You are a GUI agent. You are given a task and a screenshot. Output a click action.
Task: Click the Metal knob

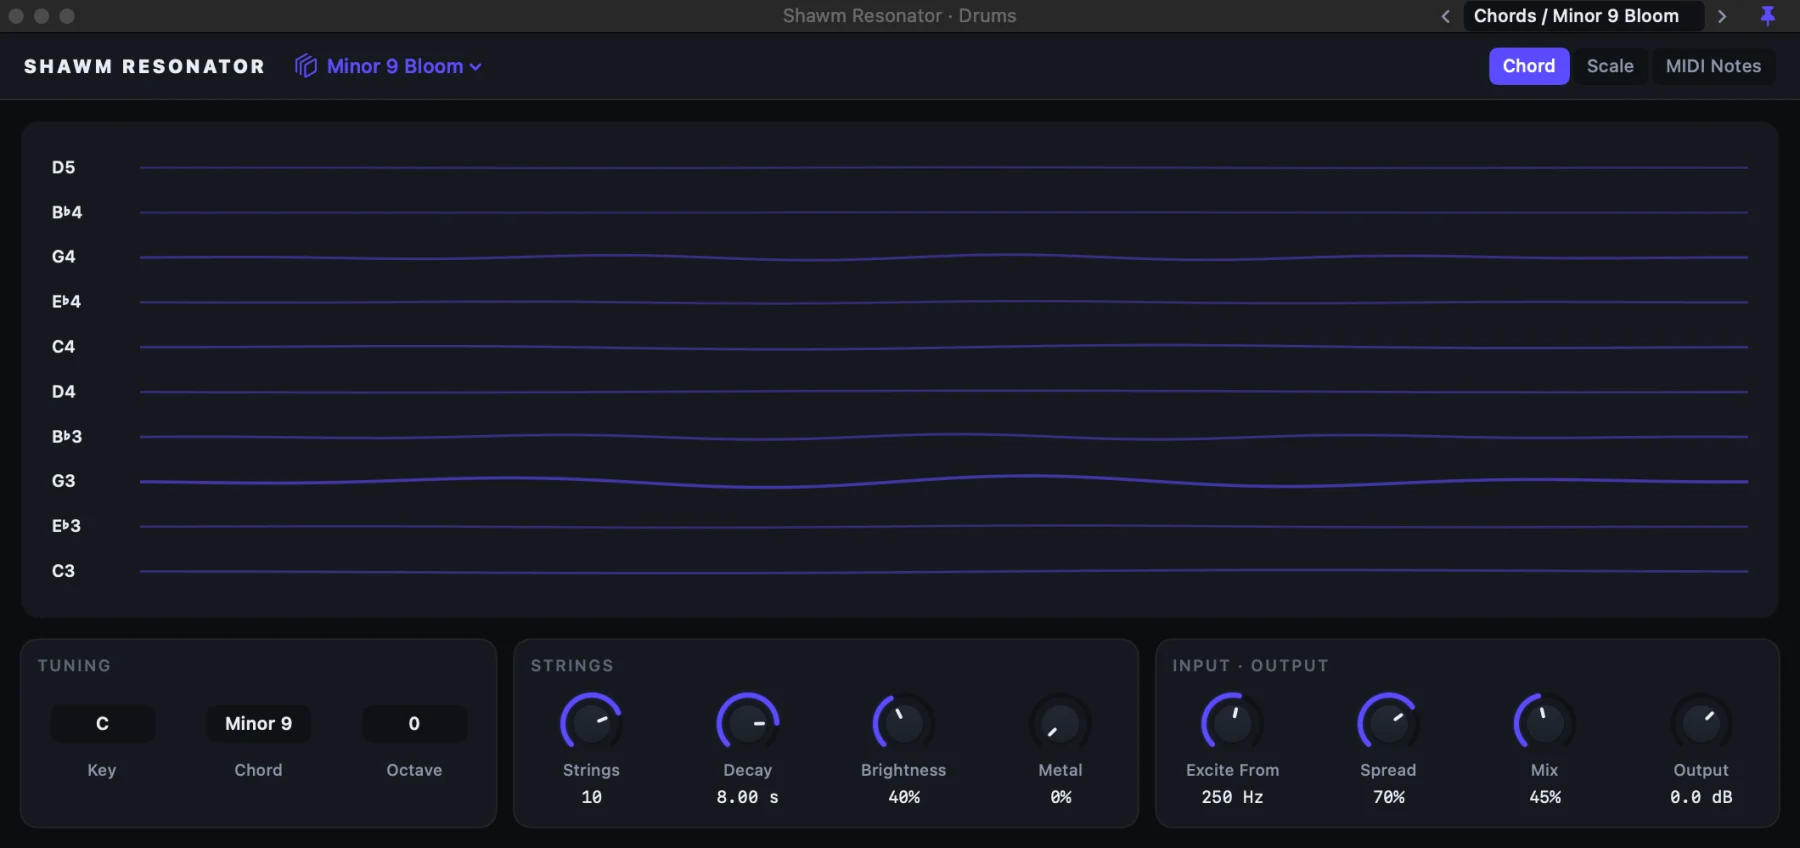(x=1060, y=722)
